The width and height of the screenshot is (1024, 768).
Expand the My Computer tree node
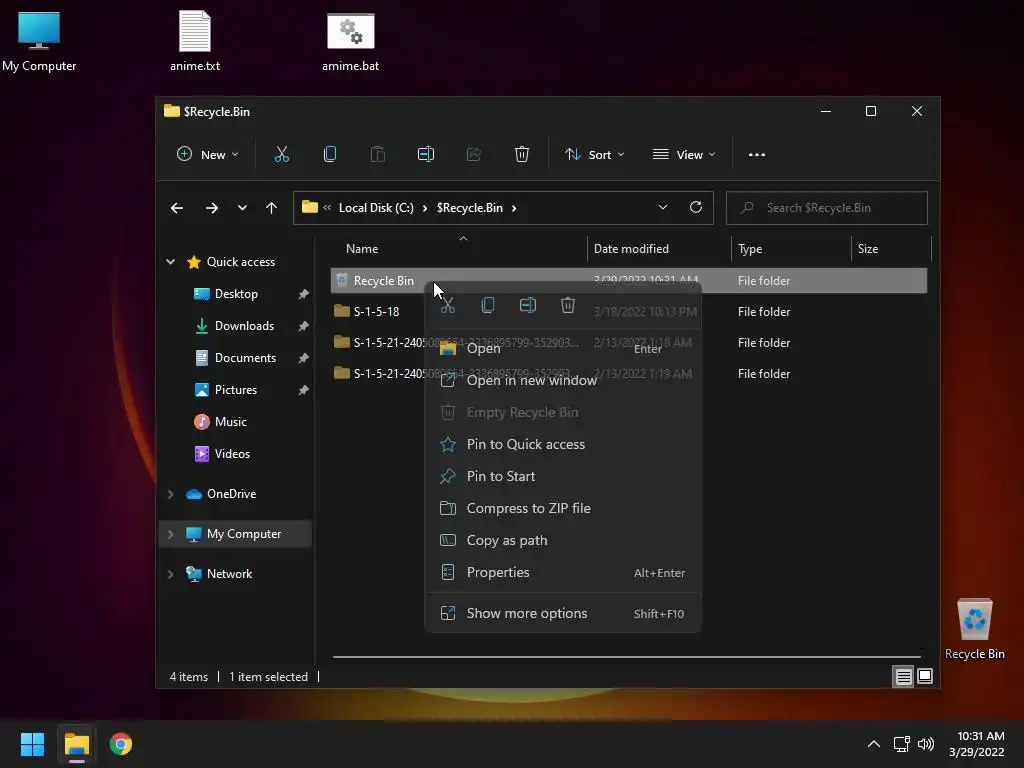coord(170,534)
